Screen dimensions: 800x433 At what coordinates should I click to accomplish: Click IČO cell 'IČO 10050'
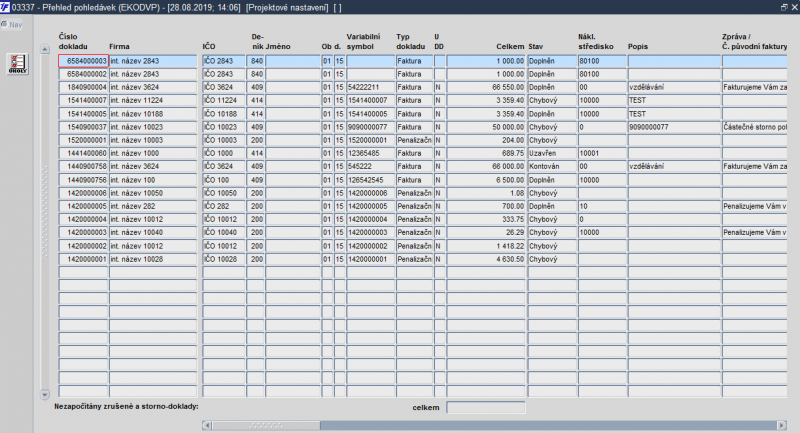(224, 193)
